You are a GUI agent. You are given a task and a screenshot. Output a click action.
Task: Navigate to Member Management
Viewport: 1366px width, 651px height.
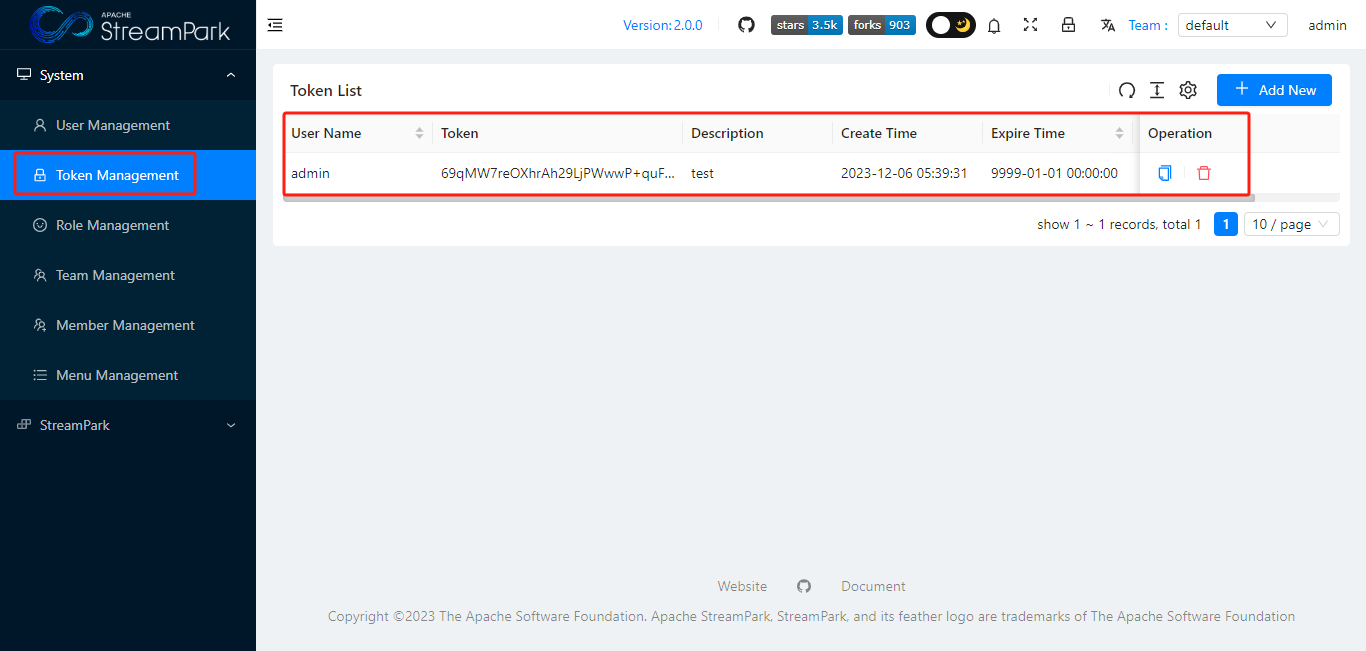pyautogui.click(x=125, y=324)
